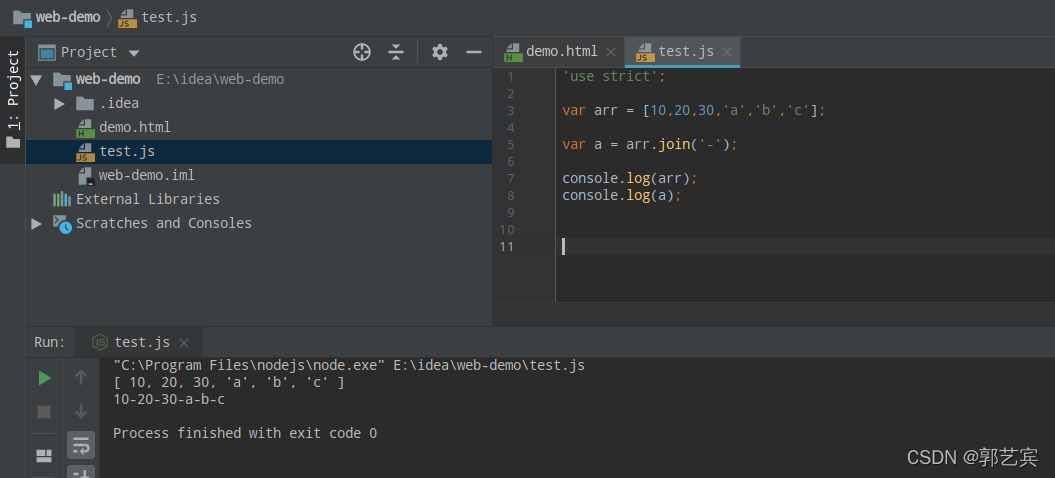Click the node.exe command line in console
1055x478 pixels.
[x=349, y=366]
